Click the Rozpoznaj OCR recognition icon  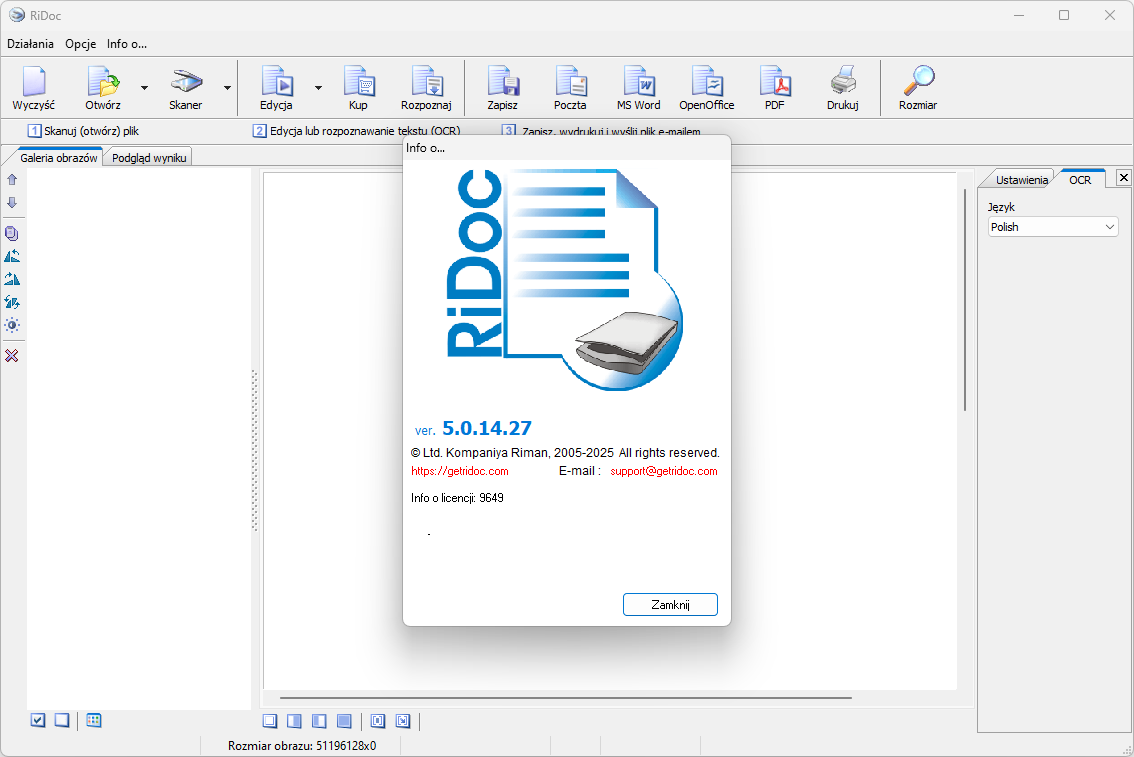[427, 81]
